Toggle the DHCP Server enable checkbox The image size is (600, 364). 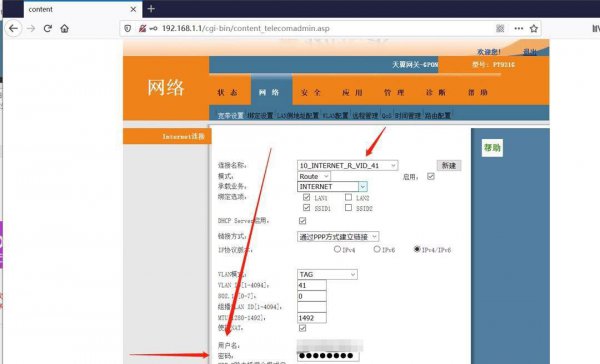[x=302, y=220]
